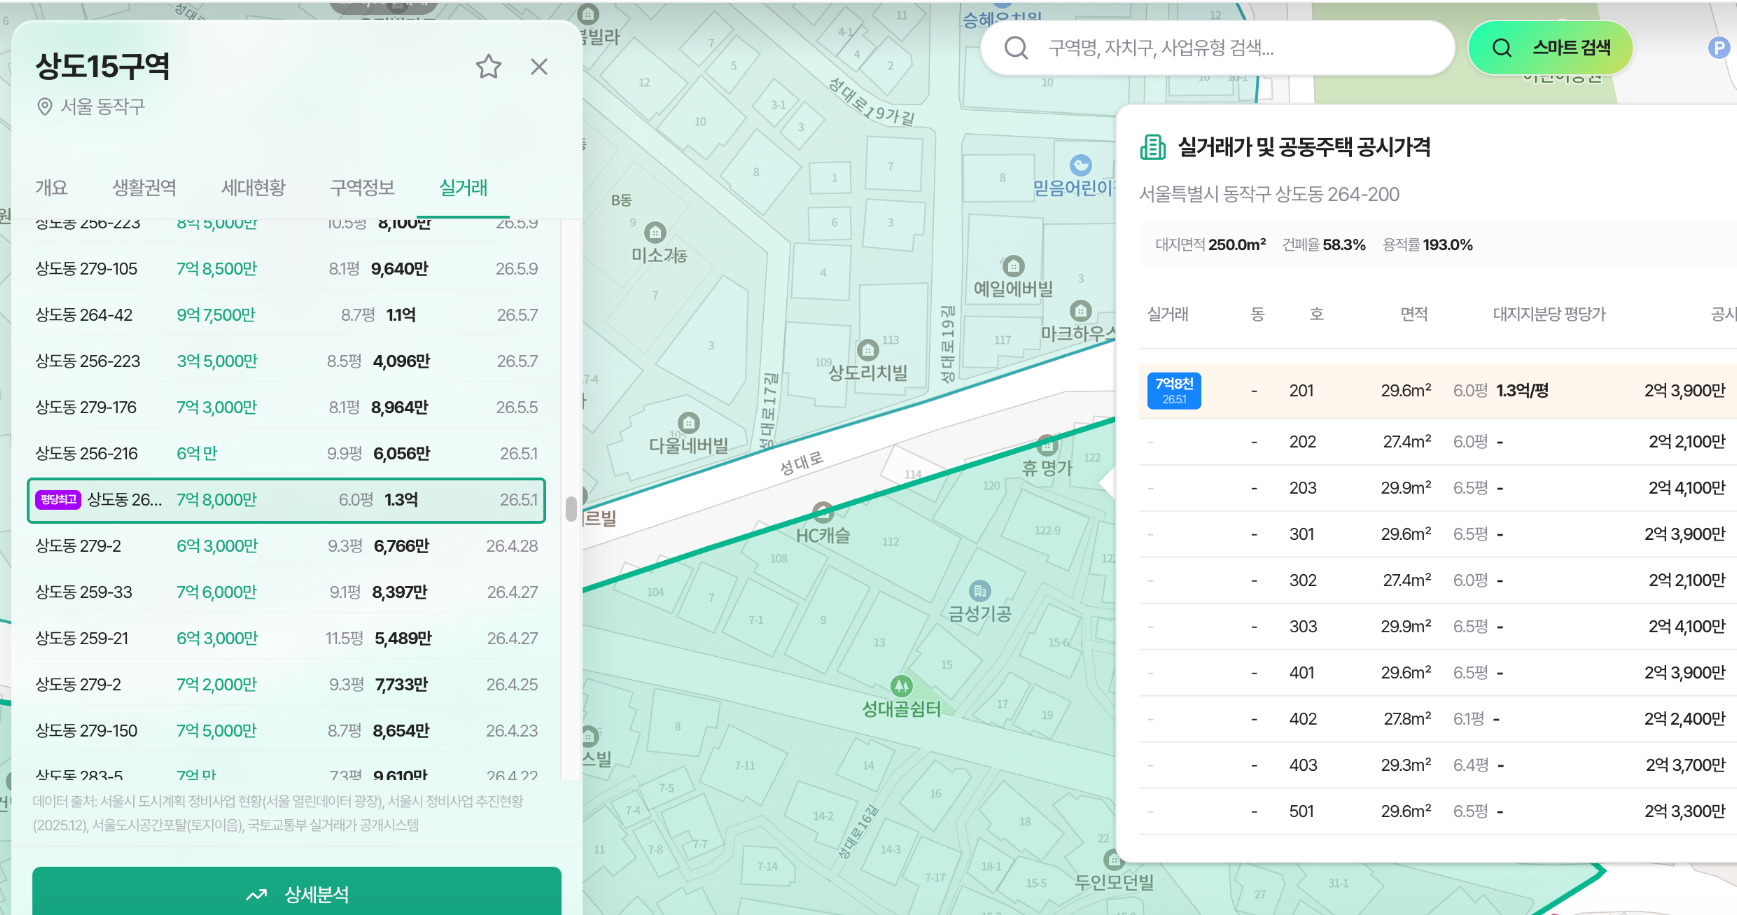
Task: Select the 금성기공 map marker
Action: (x=980, y=591)
